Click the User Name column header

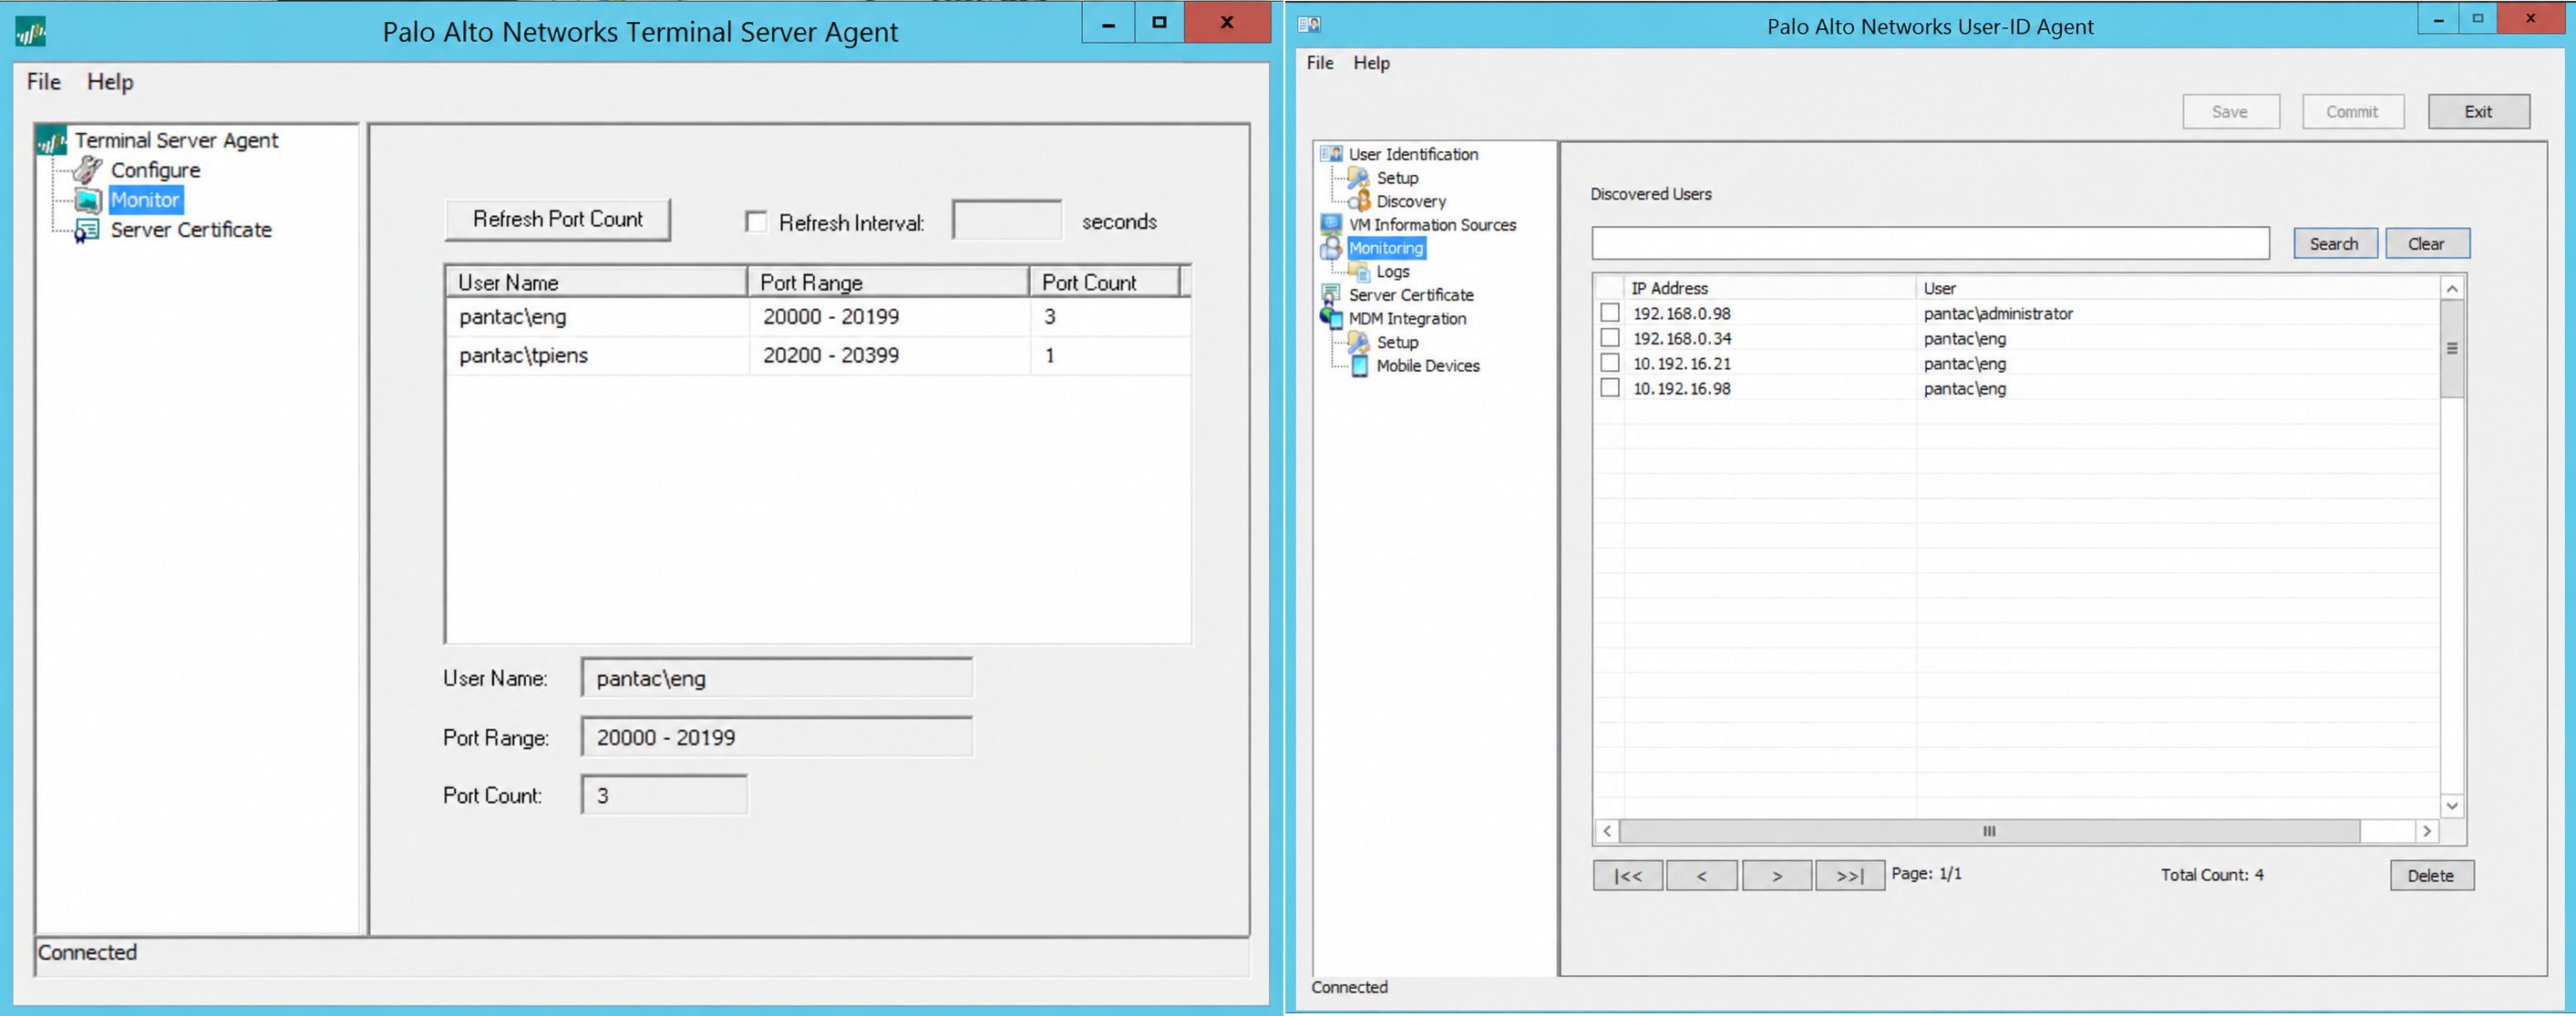coord(597,282)
